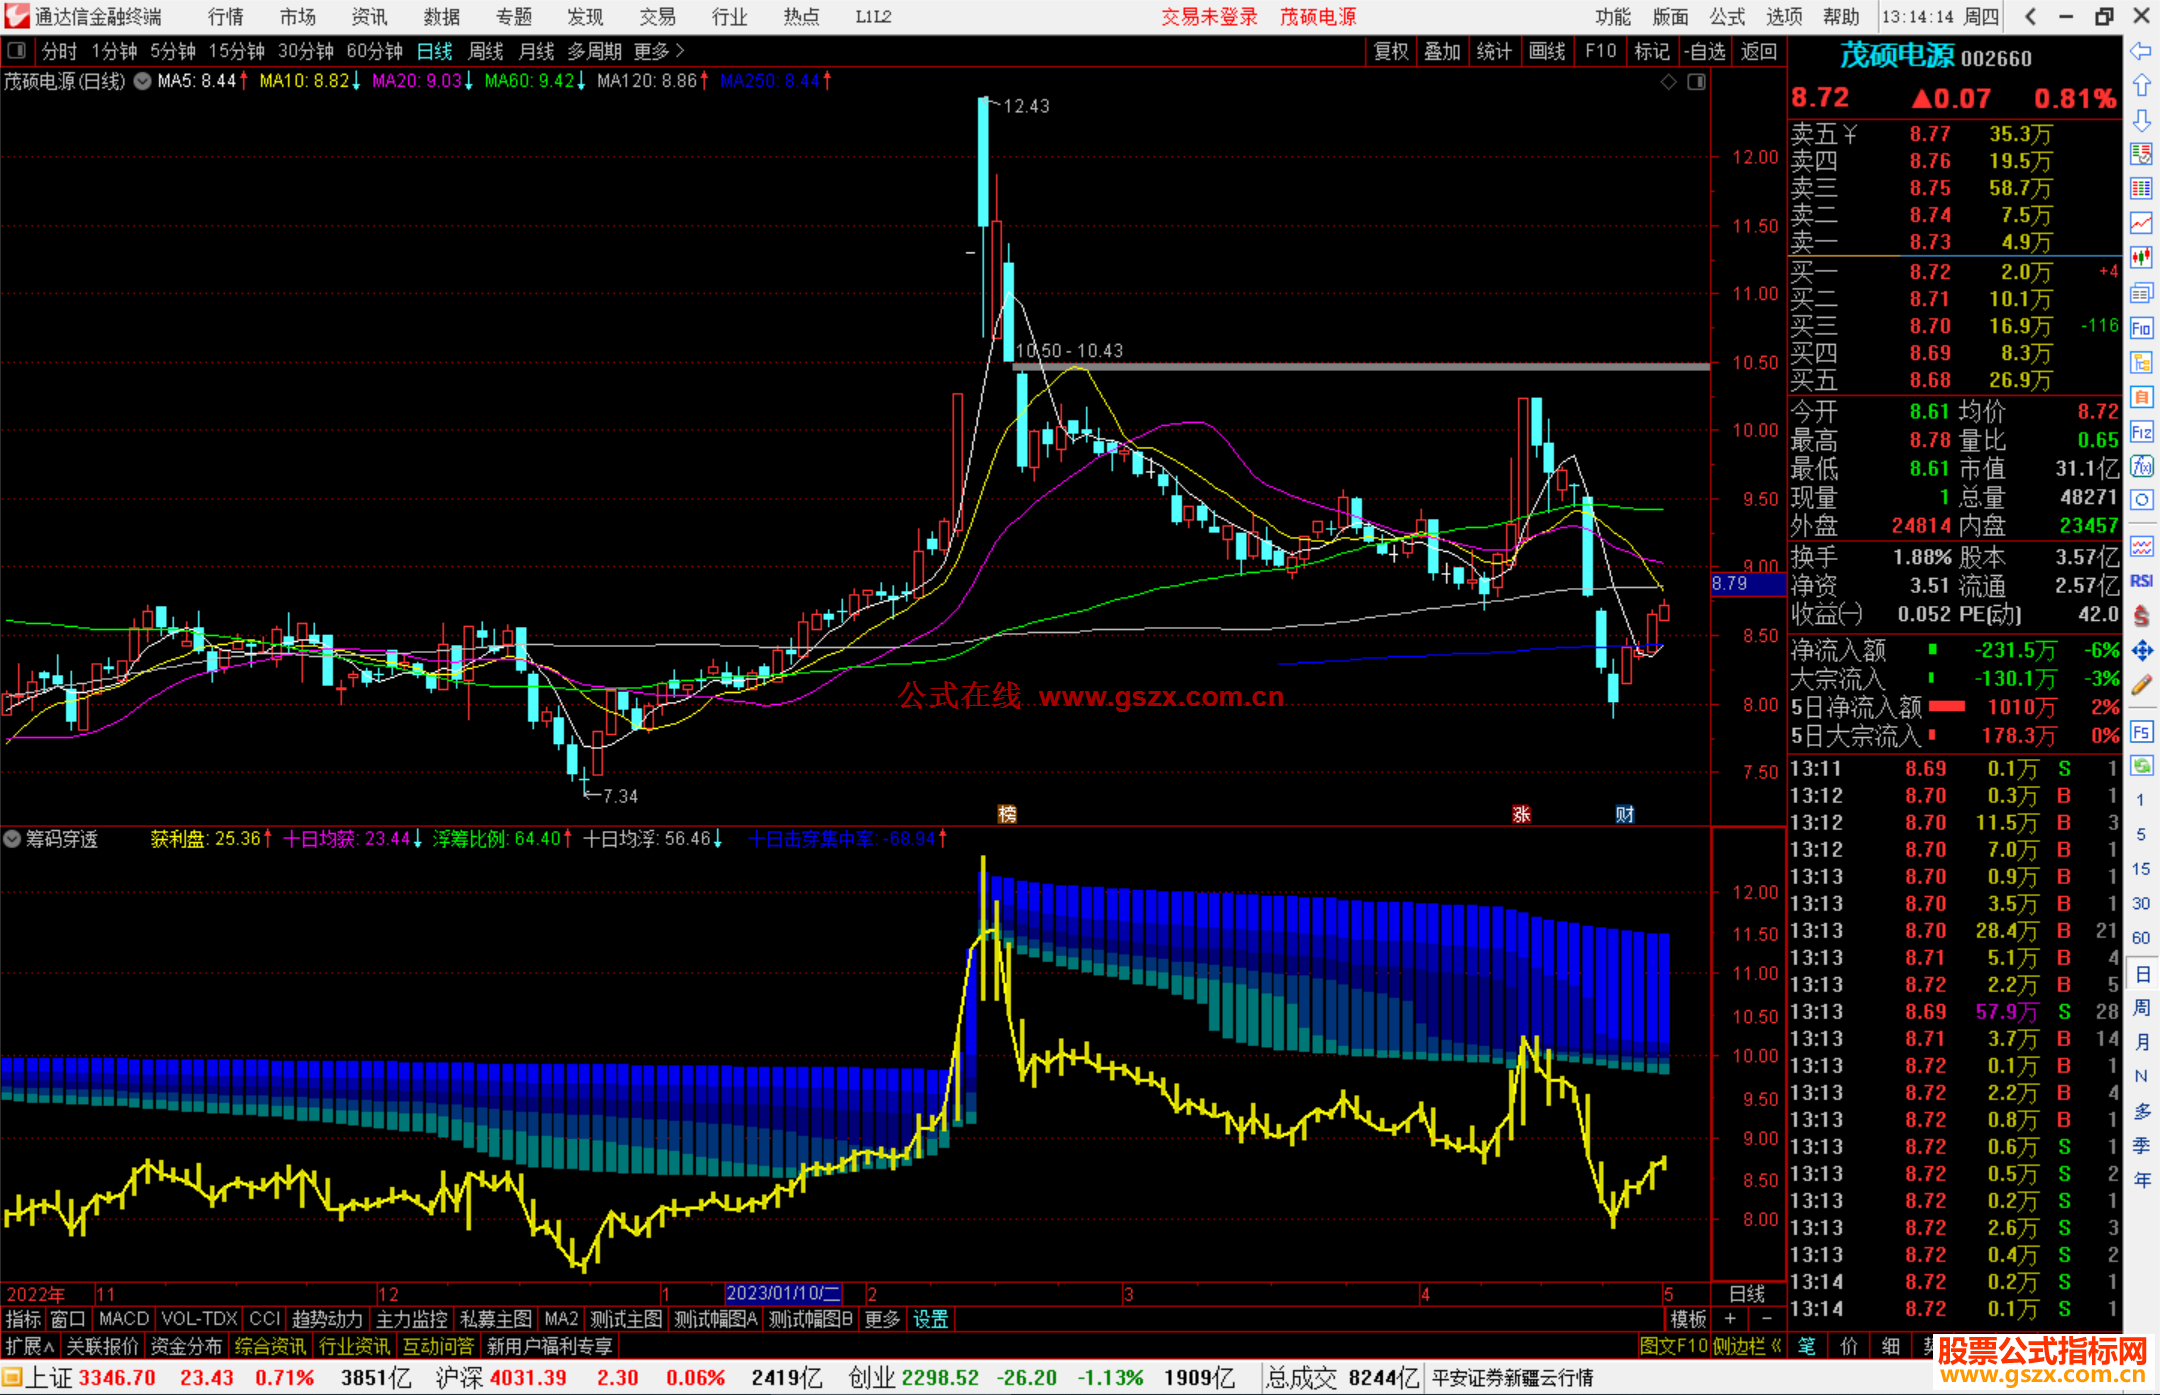Click the candlestick chart icon in sidebar
2160x1395 pixels.
click(x=2141, y=258)
